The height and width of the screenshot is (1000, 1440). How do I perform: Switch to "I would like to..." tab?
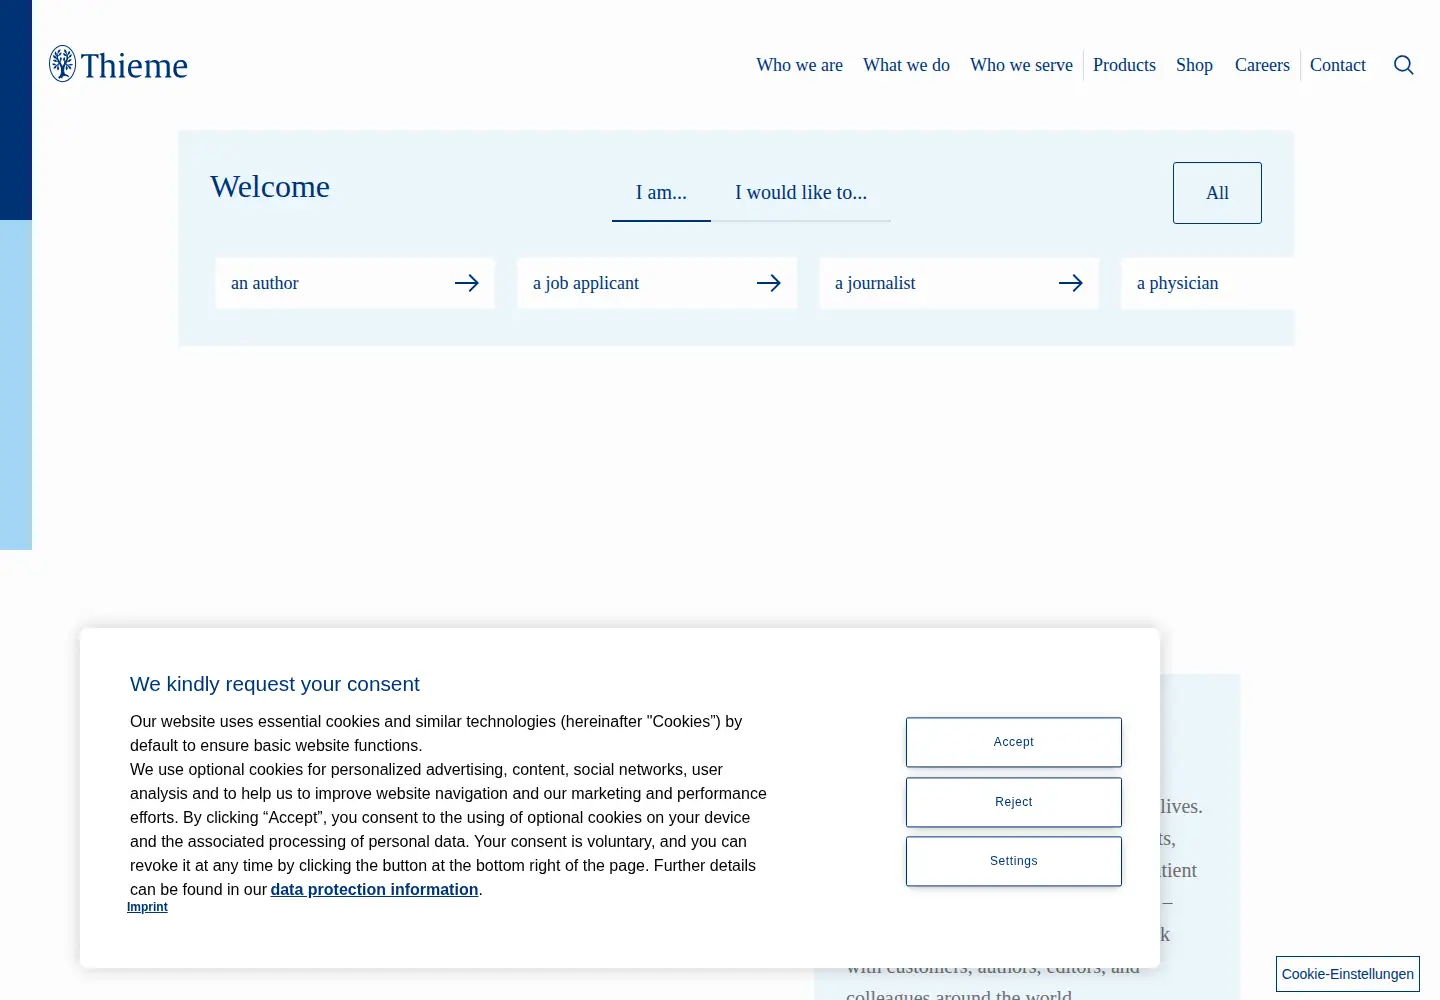(801, 193)
